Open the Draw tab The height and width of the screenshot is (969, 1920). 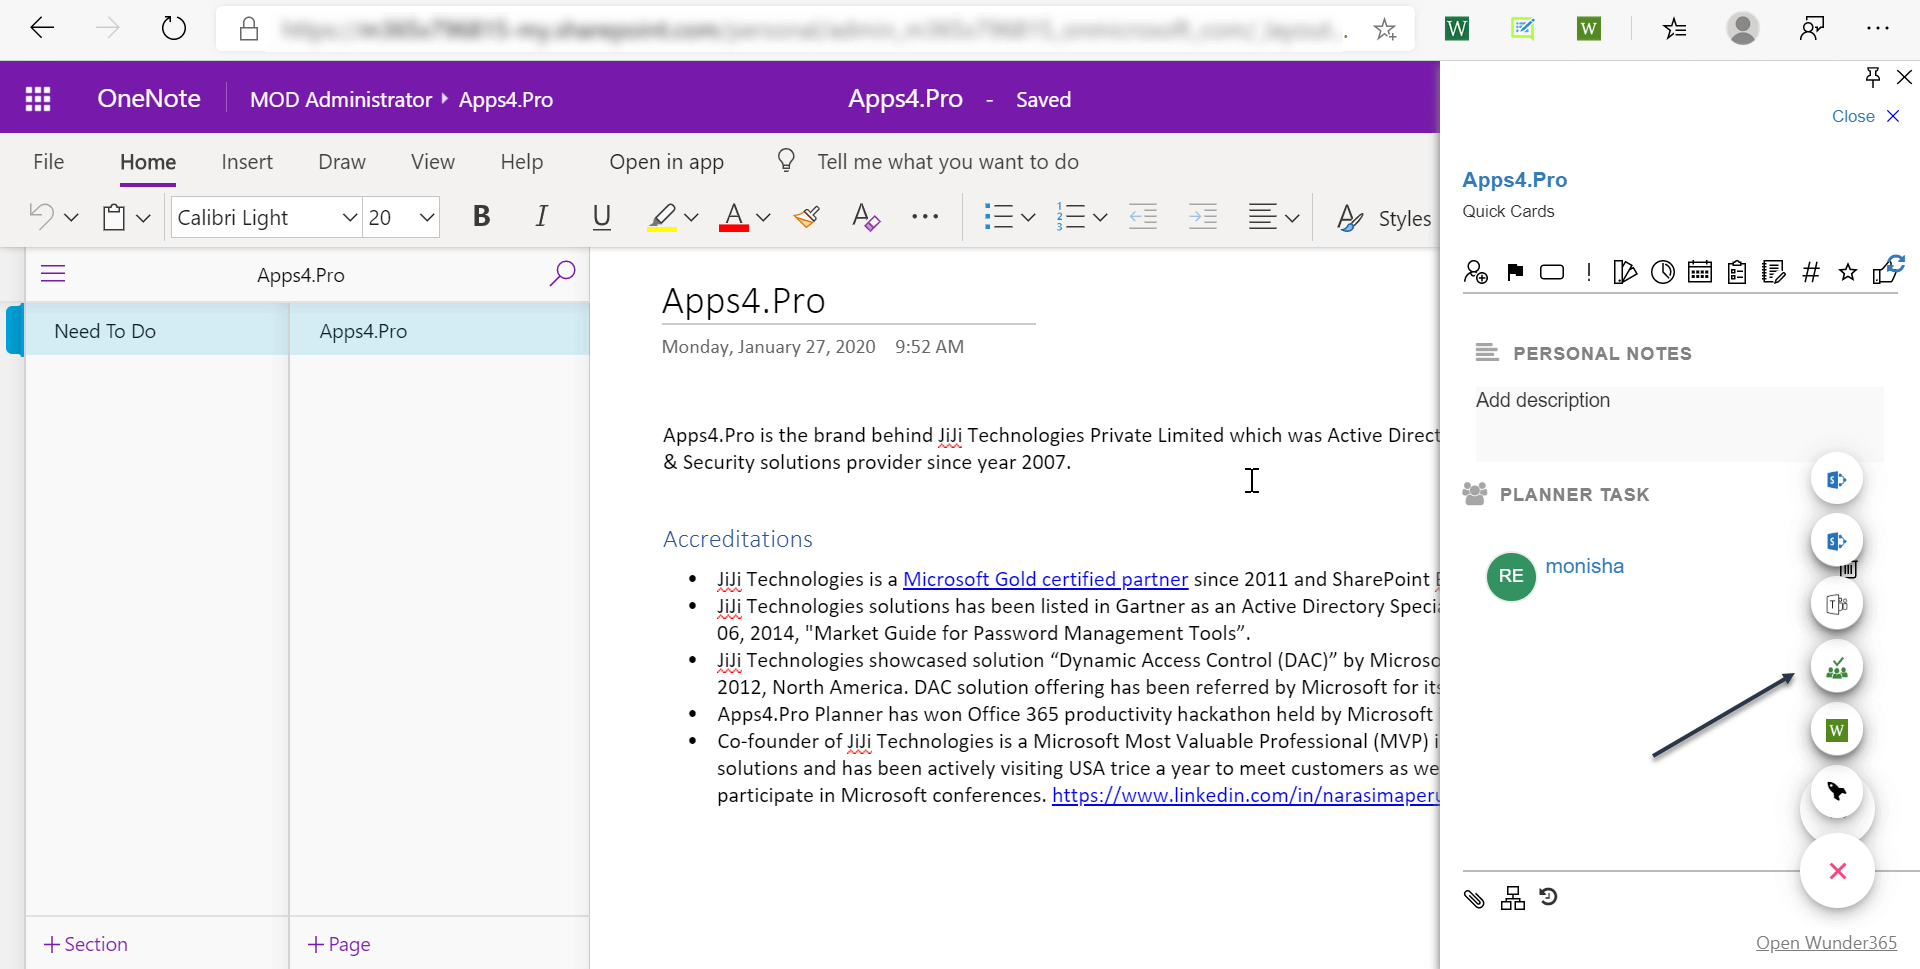point(341,162)
